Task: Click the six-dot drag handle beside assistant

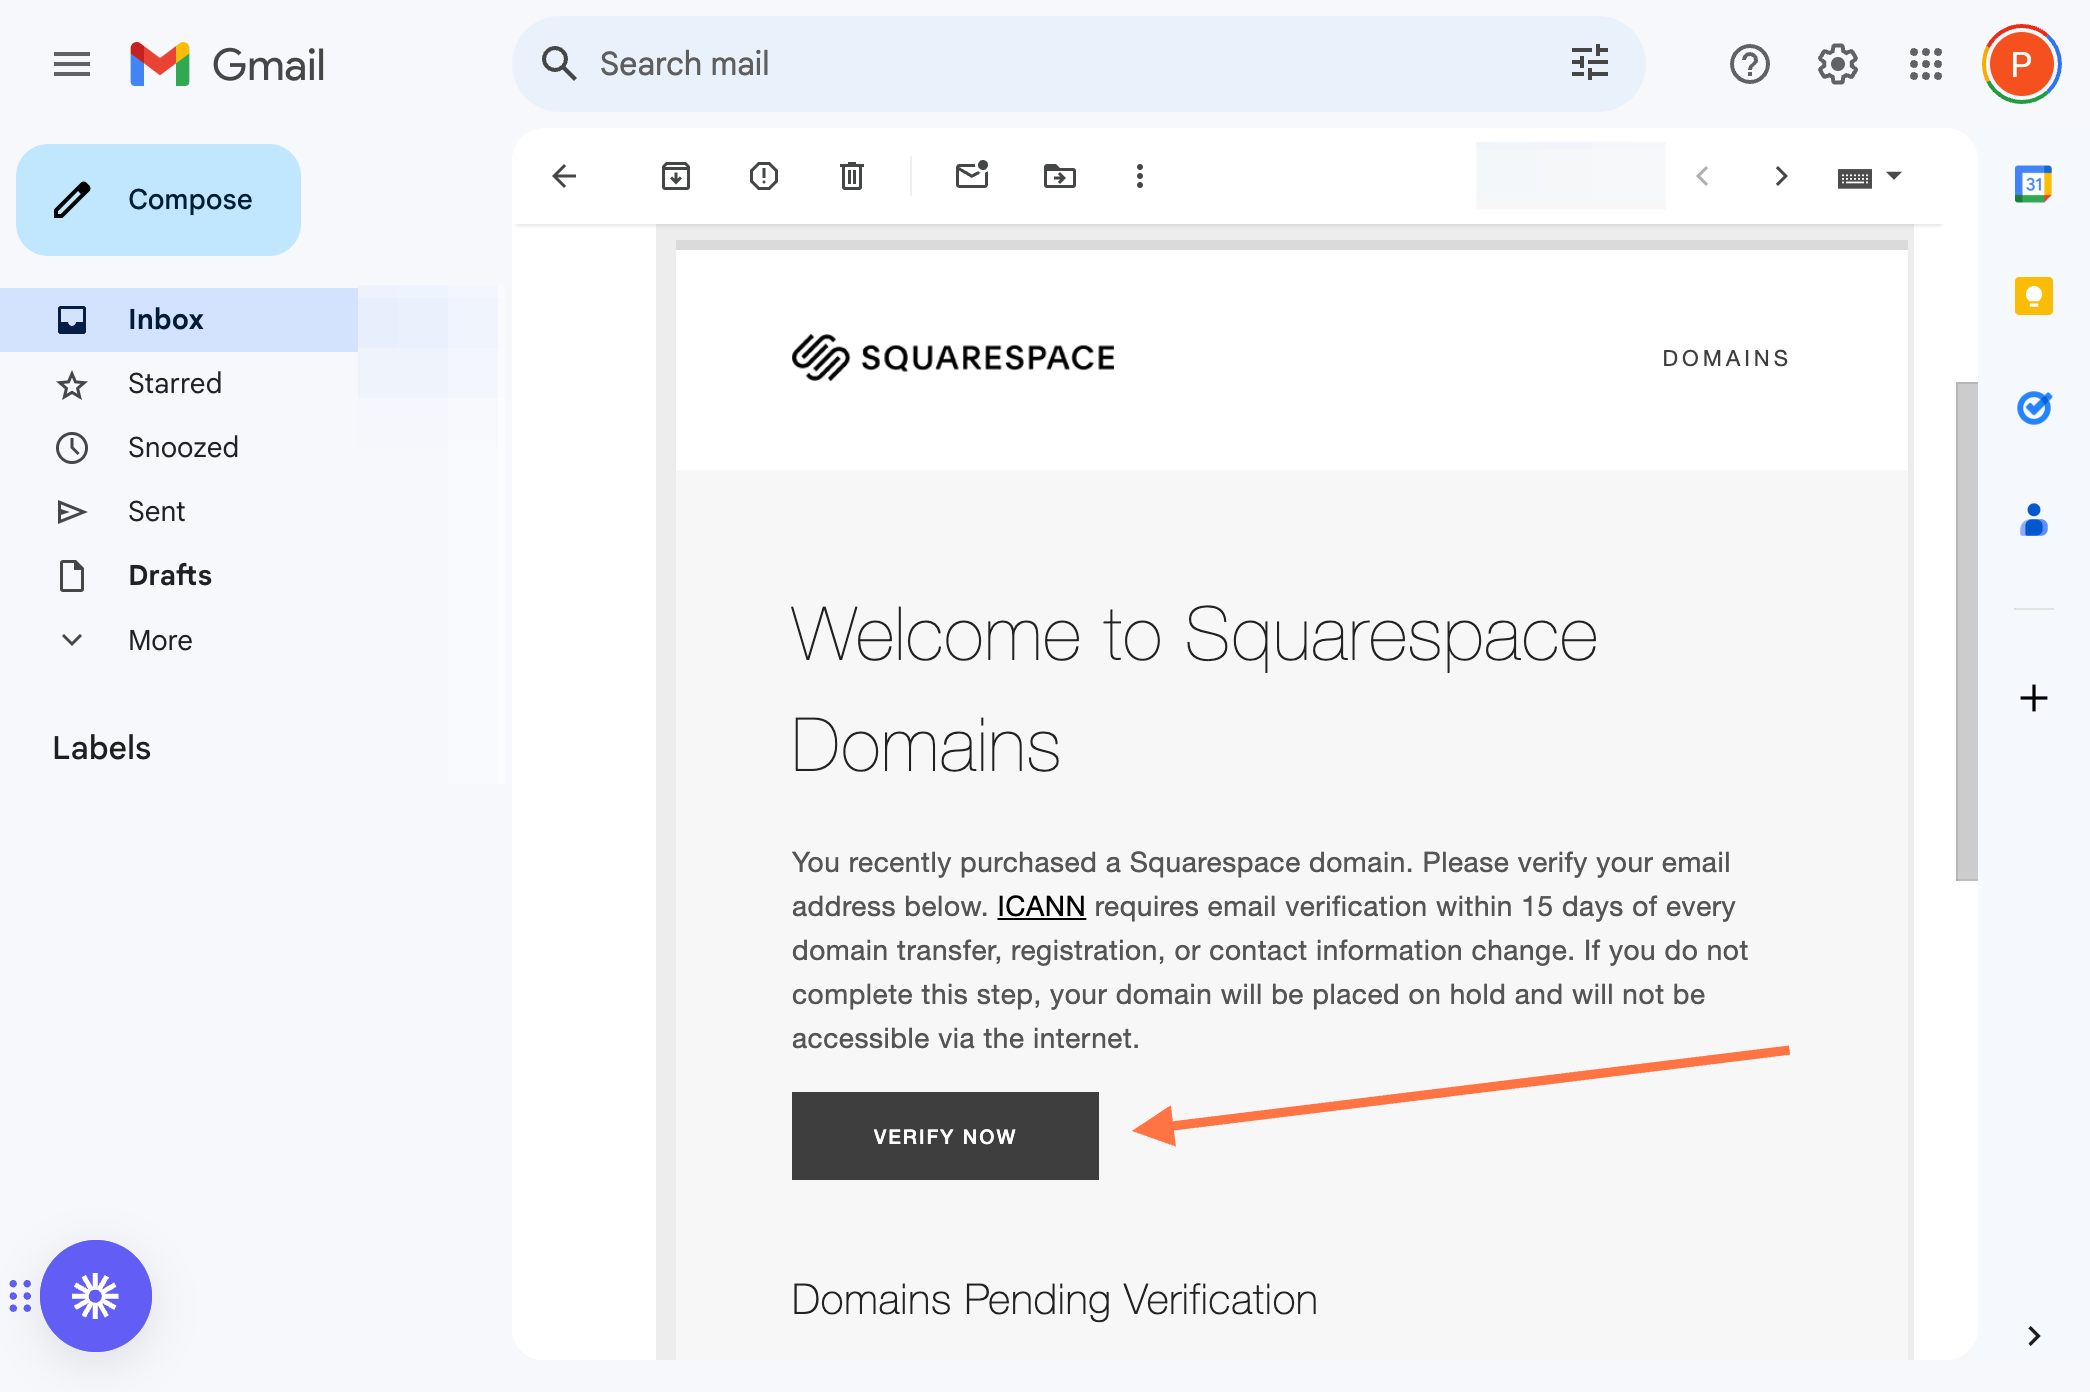Action: [x=20, y=1296]
